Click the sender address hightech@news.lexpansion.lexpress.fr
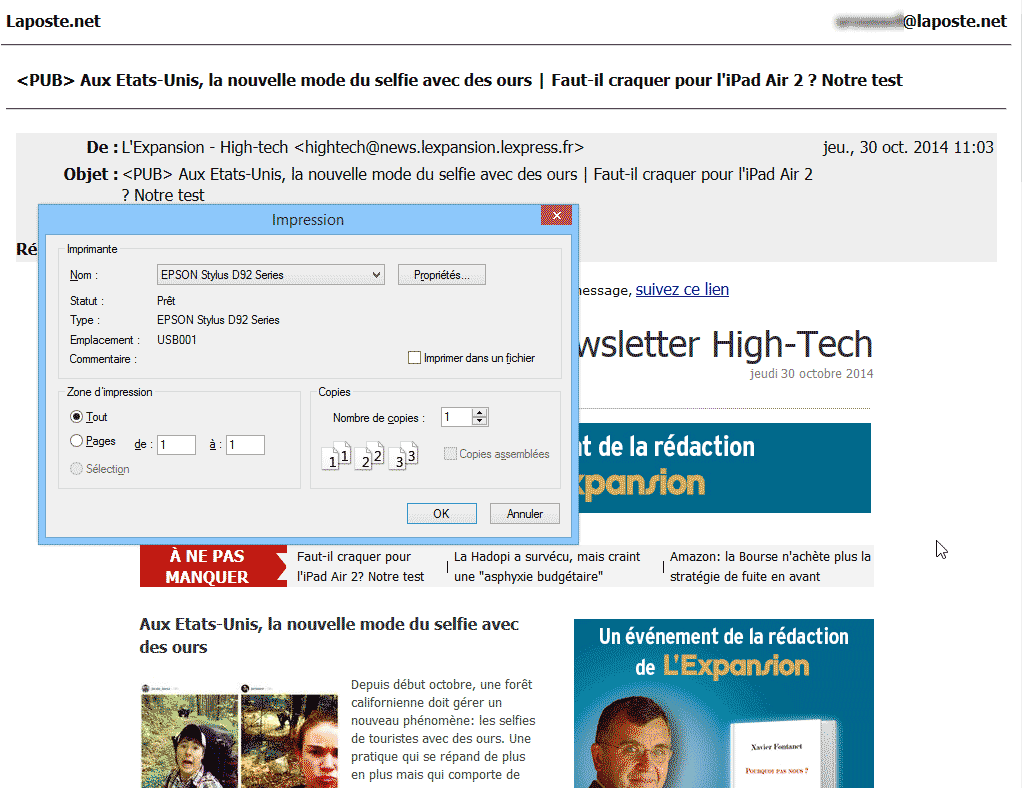Screen dimensions: 1022x788 [439, 147]
